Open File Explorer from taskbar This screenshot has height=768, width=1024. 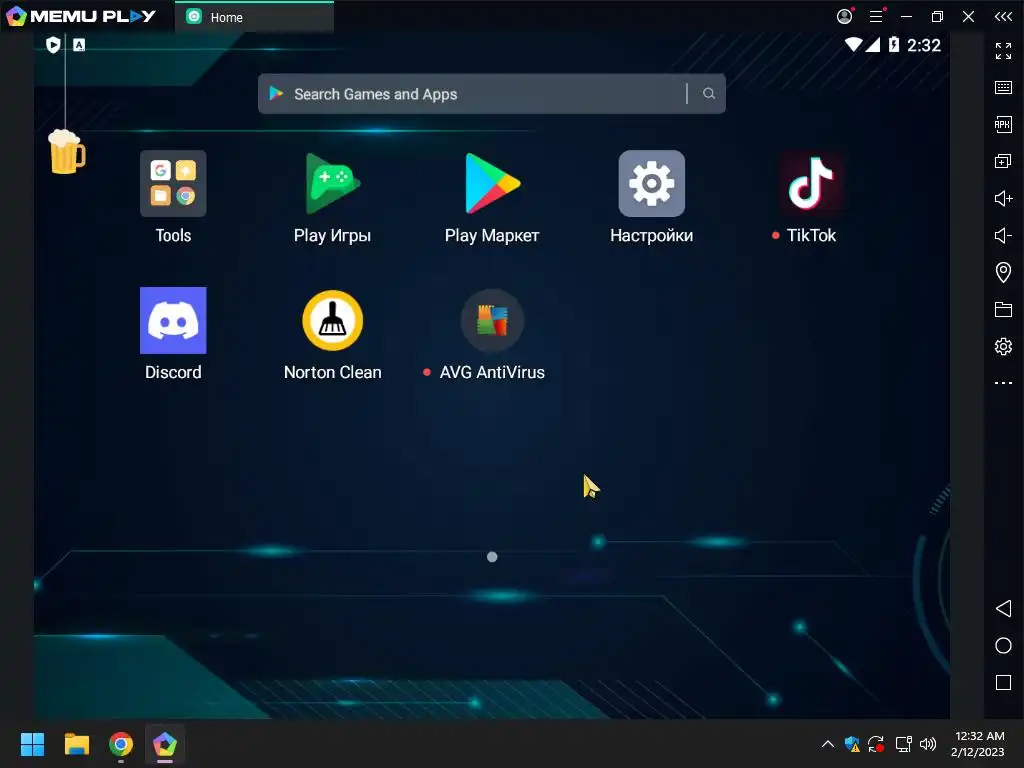pyautogui.click(x=76, y=744)
